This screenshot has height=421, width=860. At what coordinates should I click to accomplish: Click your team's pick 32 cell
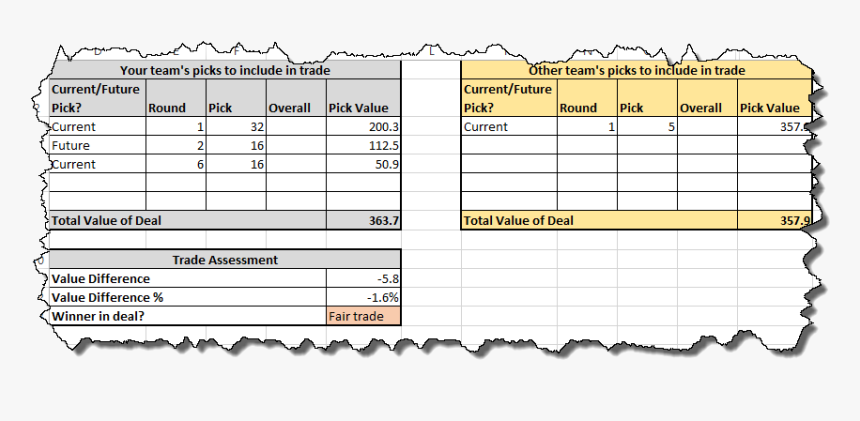click(x=236, y=127)
